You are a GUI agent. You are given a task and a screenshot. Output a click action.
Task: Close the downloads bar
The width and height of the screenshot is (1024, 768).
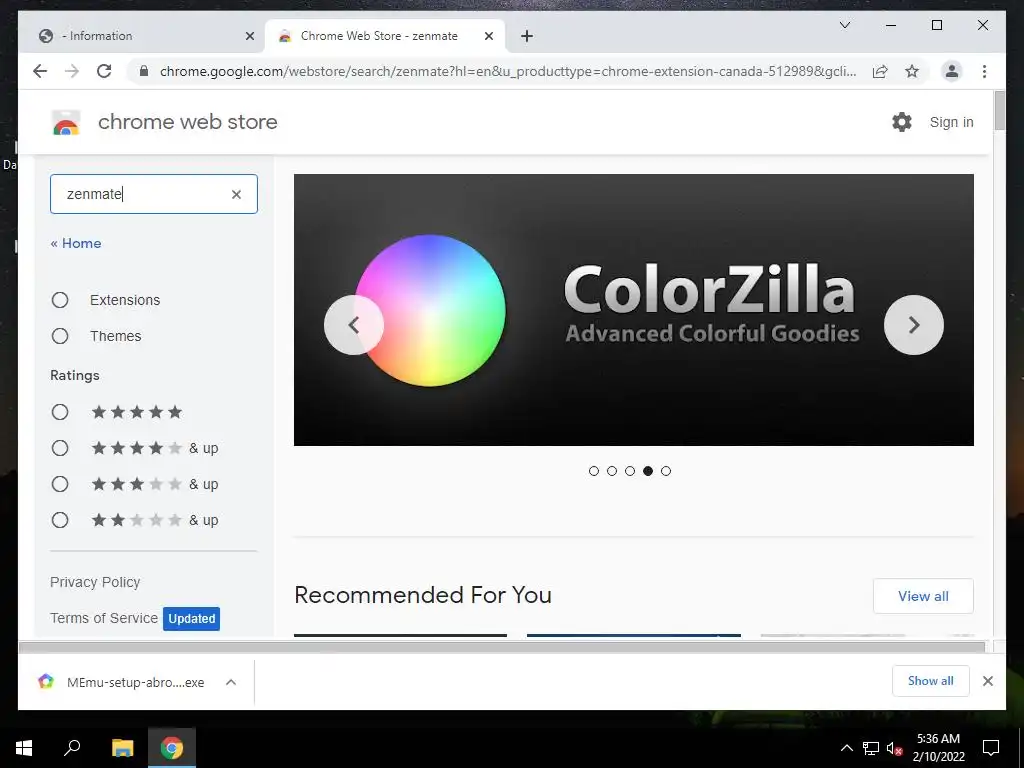pyautogui.click(x=987, y=681)
